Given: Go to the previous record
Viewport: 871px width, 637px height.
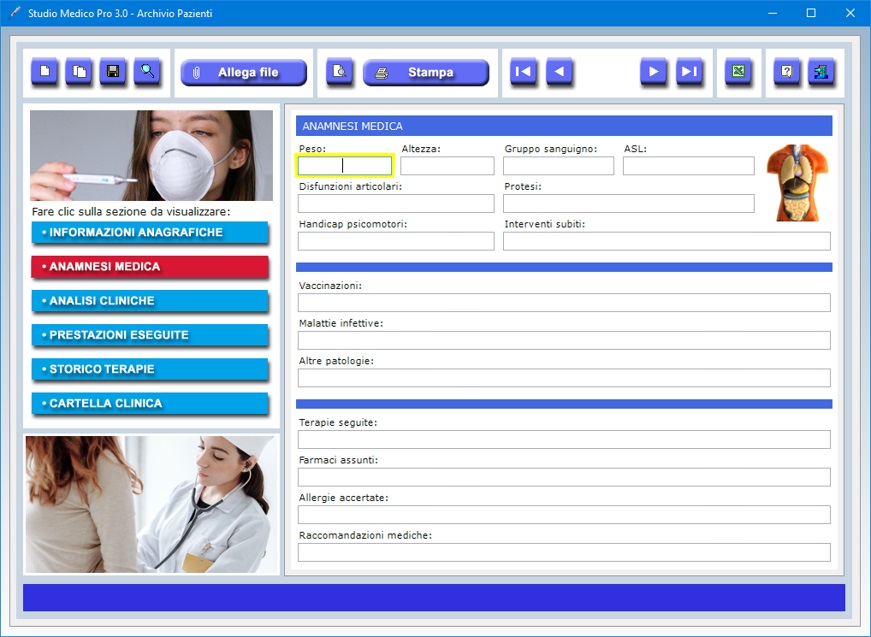Looking at the screenshot, I should point(559,72).
